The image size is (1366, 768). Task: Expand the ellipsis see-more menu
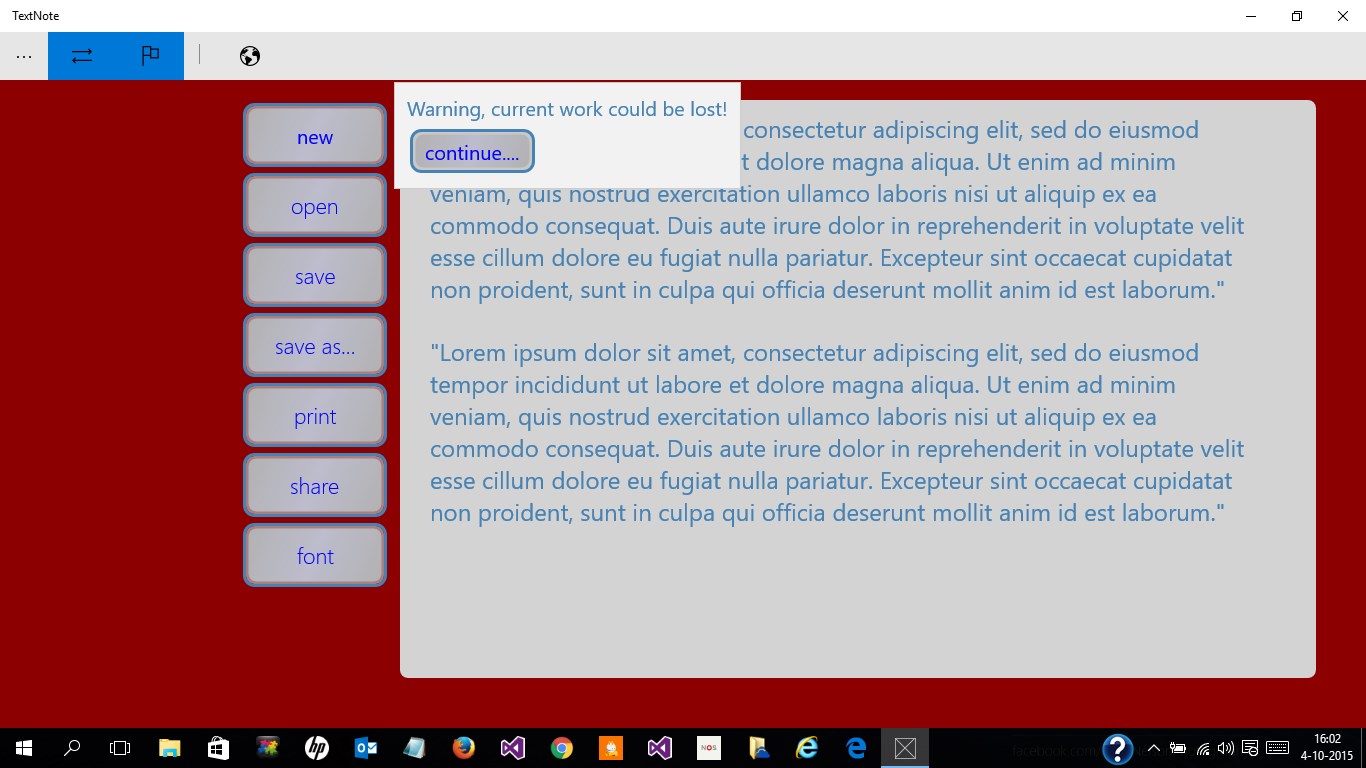point(23,55)
